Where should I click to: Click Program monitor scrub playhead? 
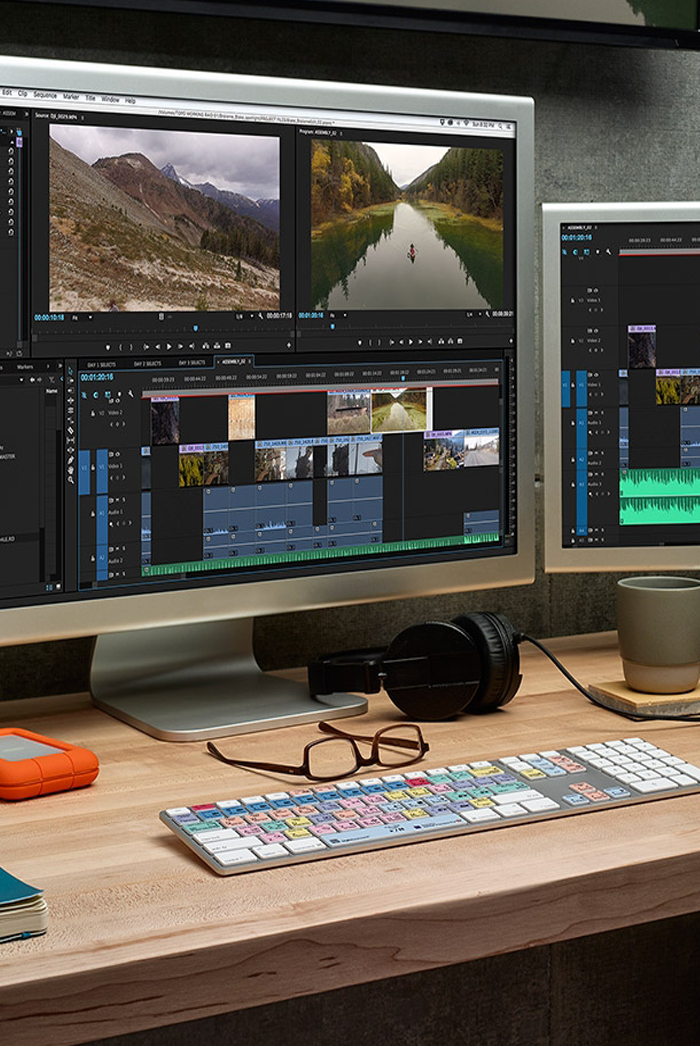coord(332,326)
